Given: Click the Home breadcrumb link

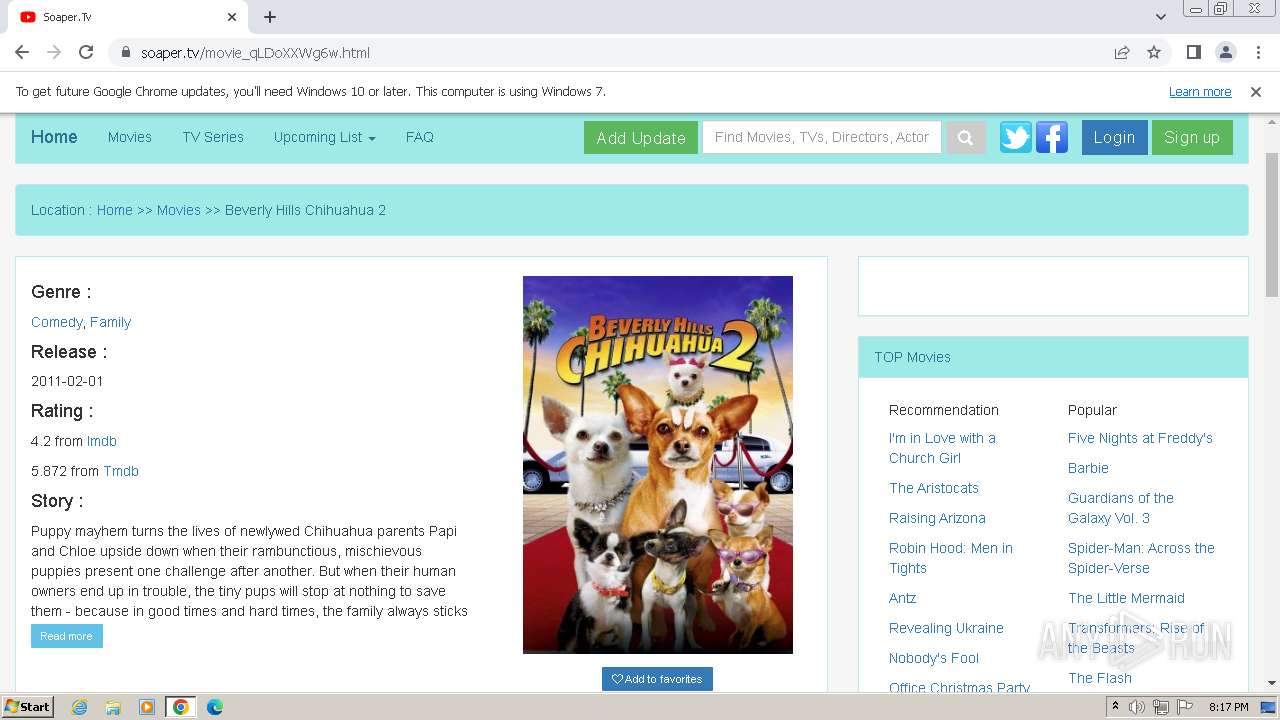Looking at the screenshot, I should coord(115,210).
